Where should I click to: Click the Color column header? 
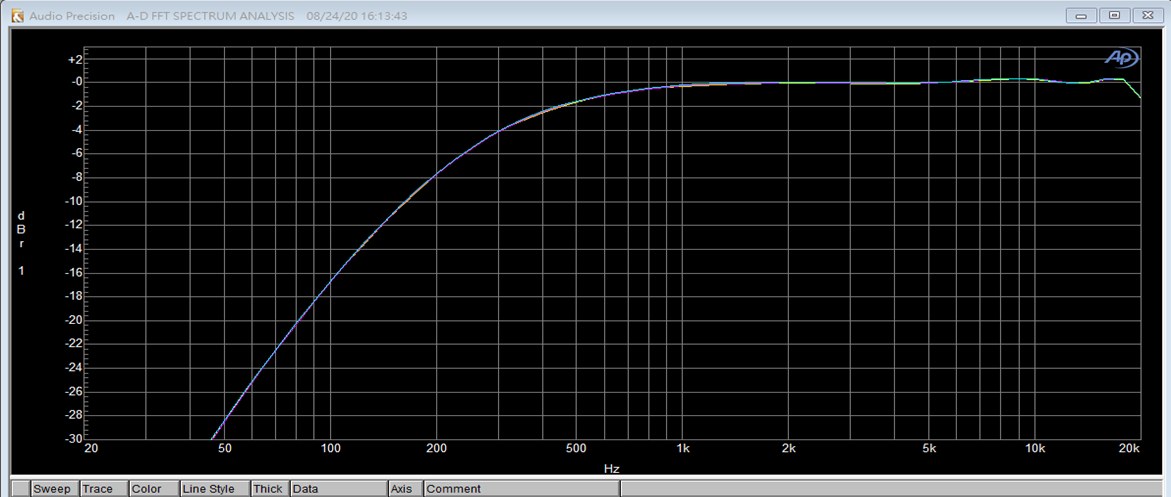coord(146,489)
